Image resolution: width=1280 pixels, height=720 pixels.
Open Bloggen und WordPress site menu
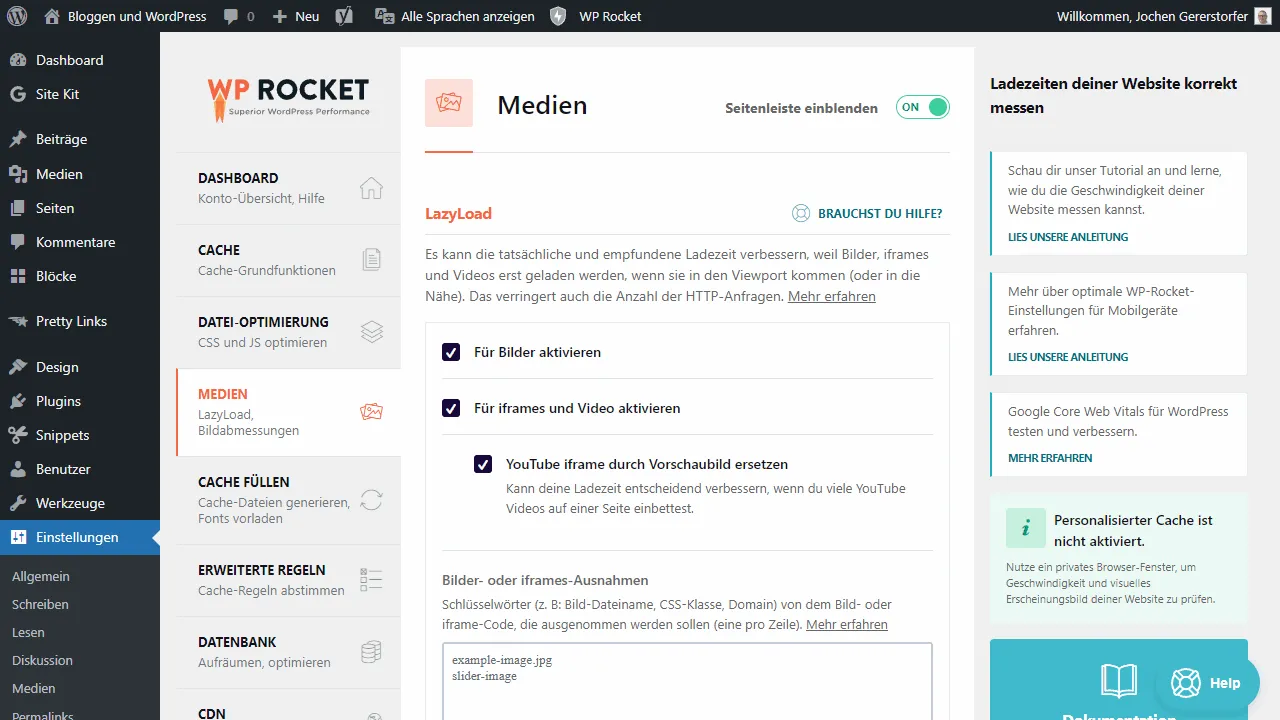tap(125, 16)
